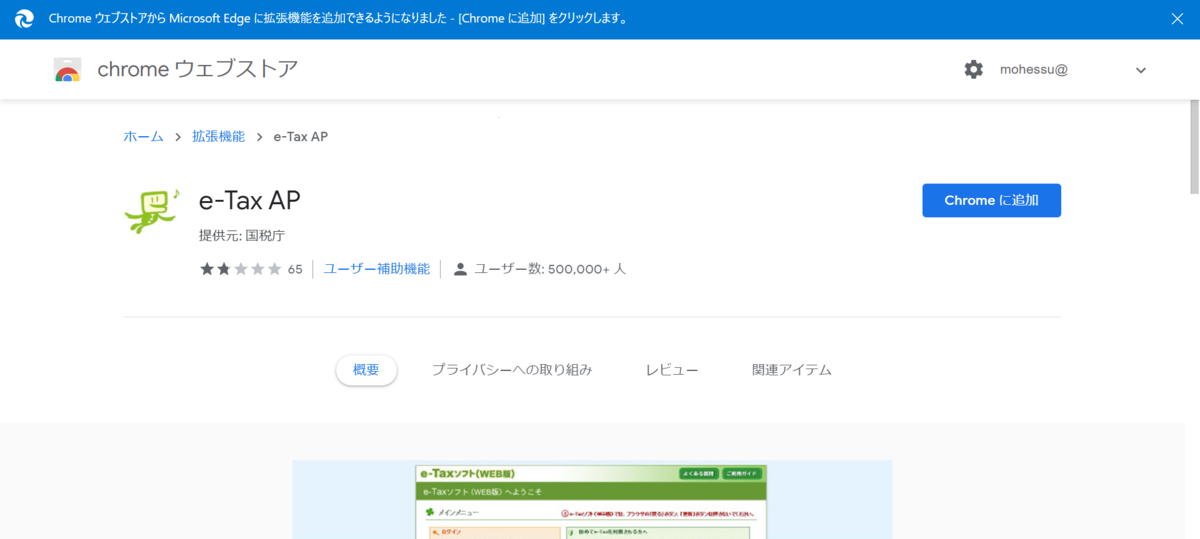Open 拡張機能 breadcrumb link
This screenshot has width=1200, height=539.
coord(218,136)
